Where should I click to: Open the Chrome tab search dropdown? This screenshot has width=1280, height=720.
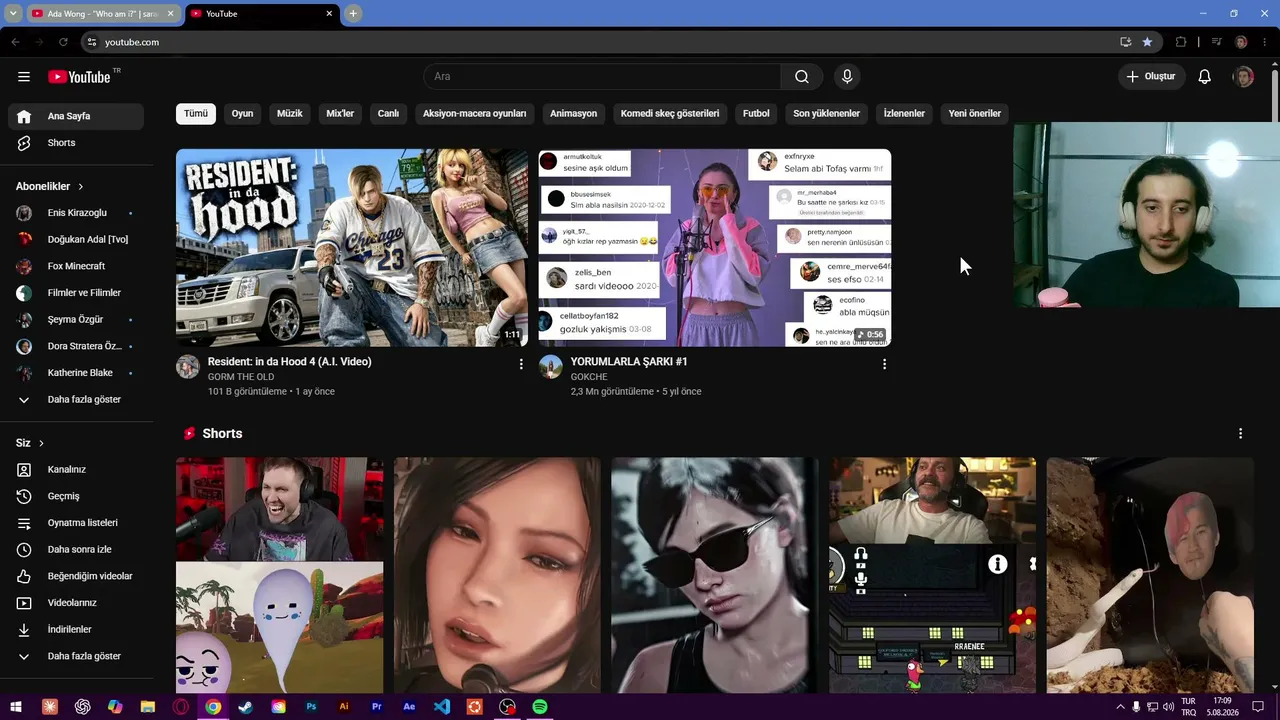point(13,14)
